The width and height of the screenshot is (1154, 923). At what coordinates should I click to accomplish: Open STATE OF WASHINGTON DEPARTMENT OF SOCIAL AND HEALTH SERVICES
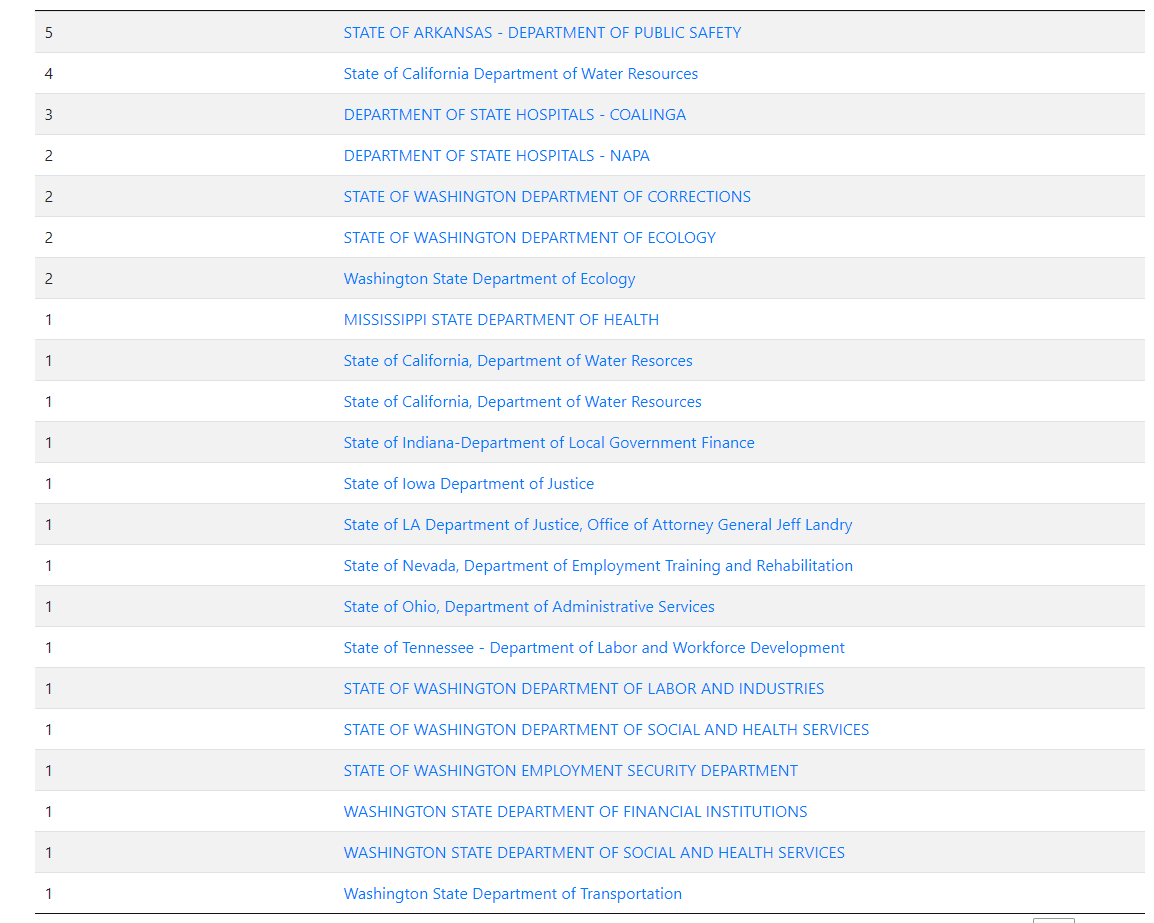pos(606,729)
